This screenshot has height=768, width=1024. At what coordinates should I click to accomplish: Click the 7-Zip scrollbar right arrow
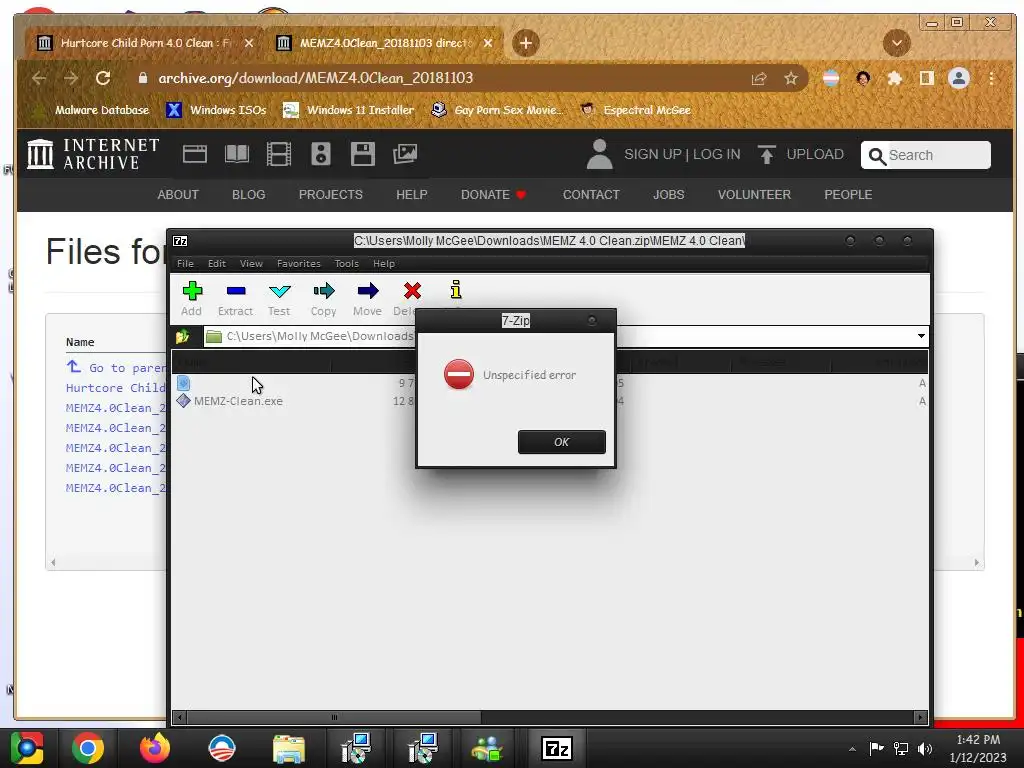[x=921, y=717]
